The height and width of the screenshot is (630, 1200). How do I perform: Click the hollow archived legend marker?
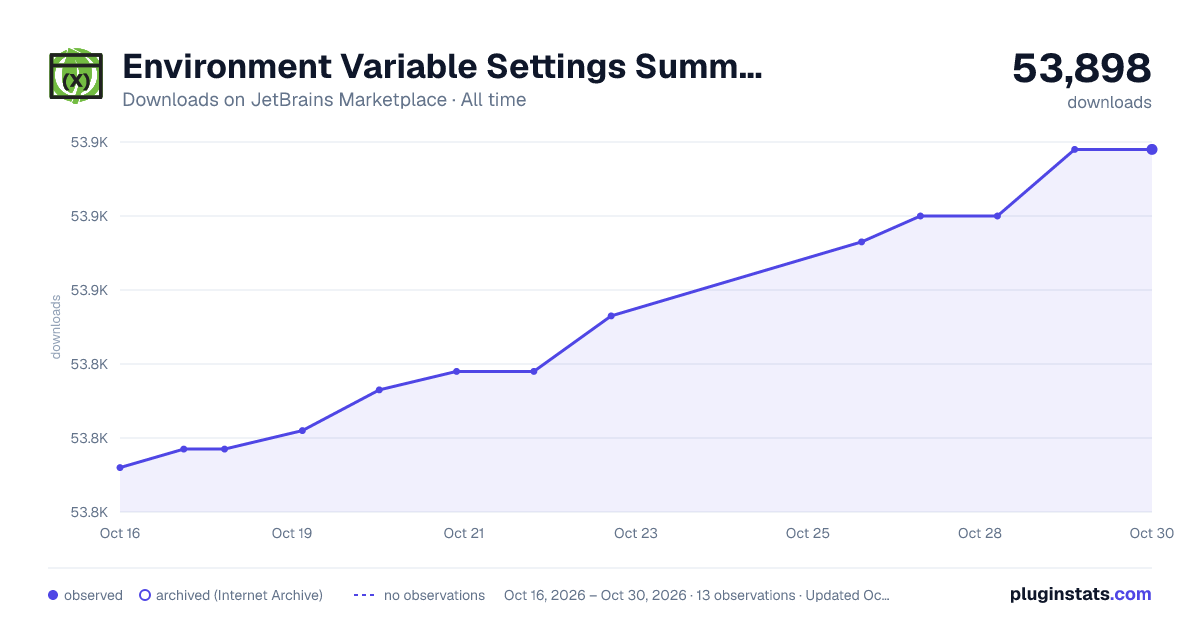145,595
